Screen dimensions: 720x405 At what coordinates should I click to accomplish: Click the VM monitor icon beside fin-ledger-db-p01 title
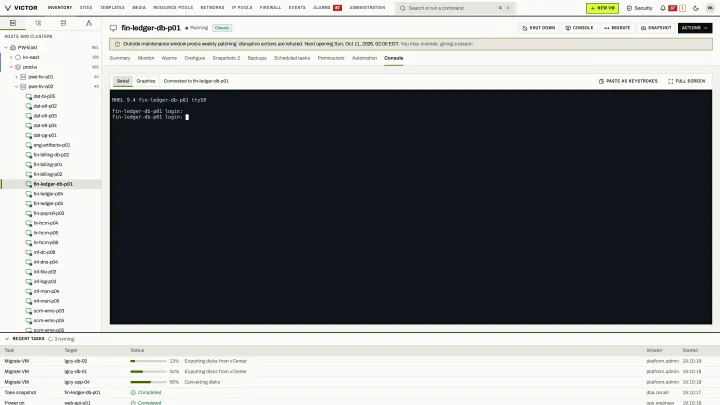point(113,28)
